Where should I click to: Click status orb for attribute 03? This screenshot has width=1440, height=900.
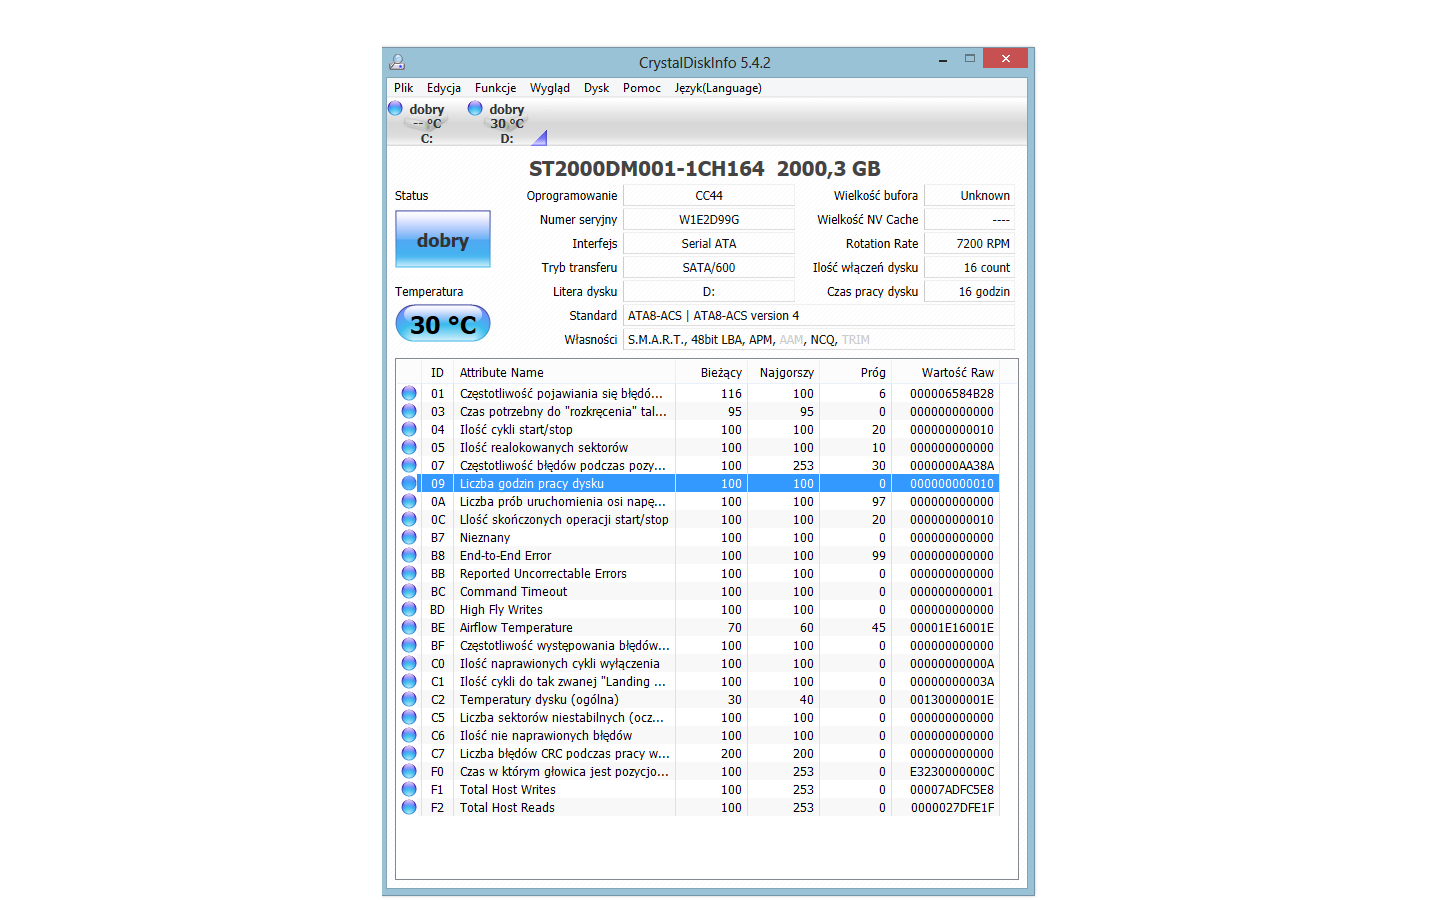[x=409, y=411]
